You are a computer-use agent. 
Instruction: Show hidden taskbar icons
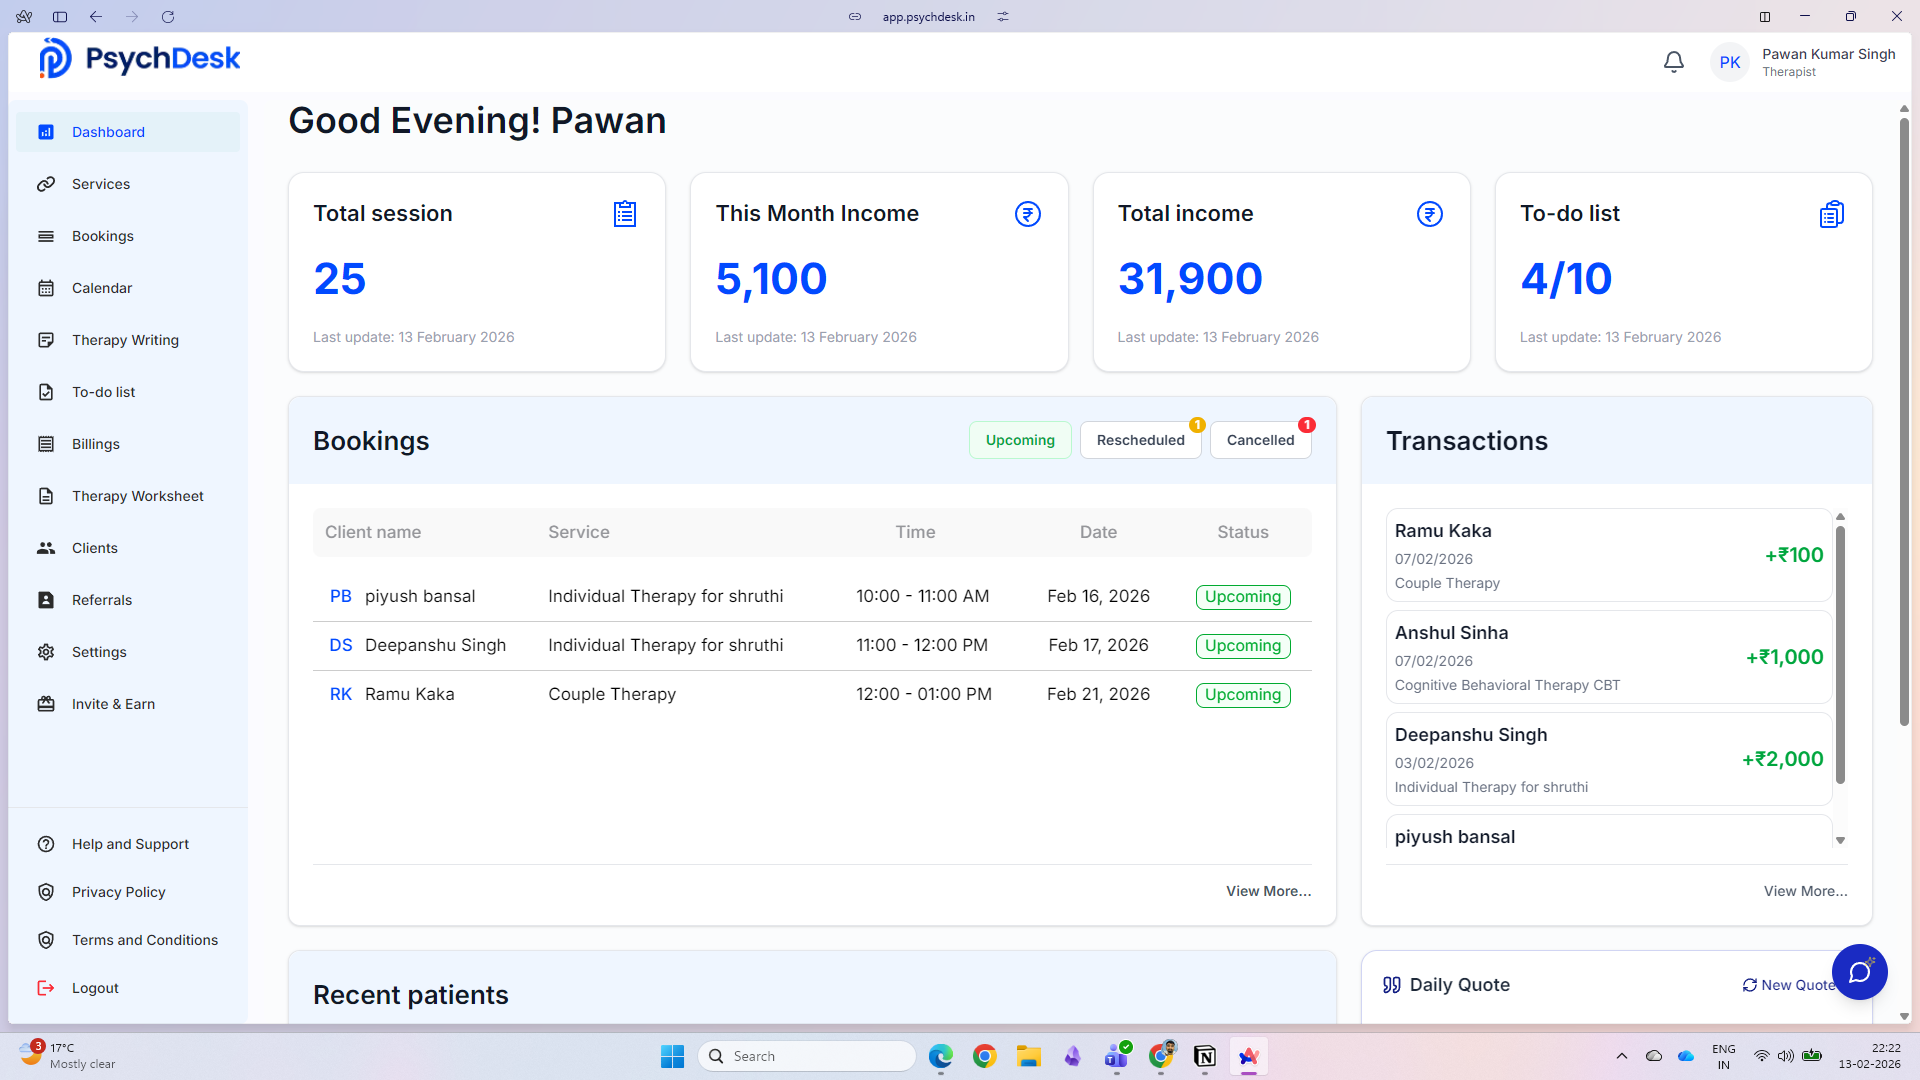pyautogui.click(x=1622, y=1056)
